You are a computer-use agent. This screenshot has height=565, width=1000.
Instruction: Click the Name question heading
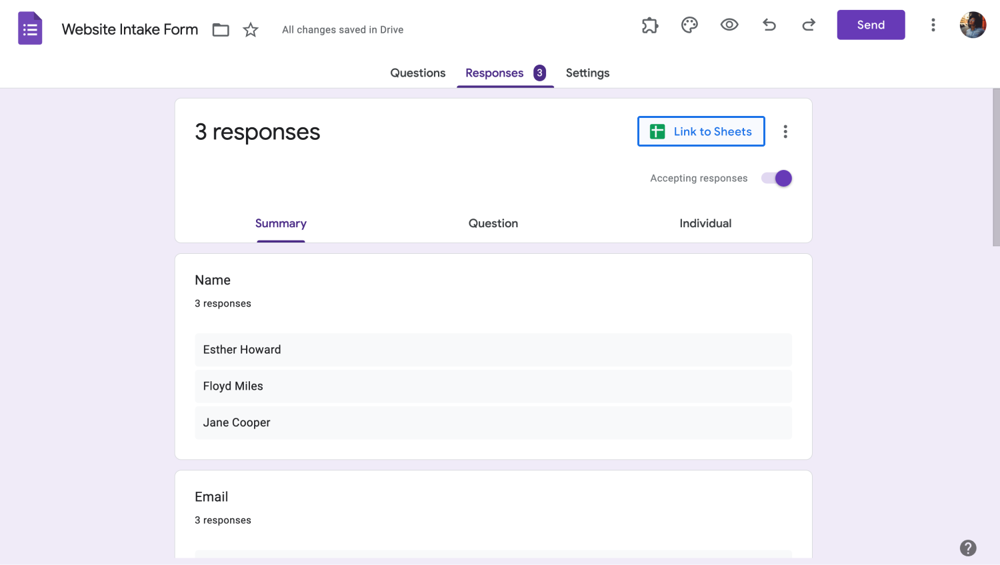[x=212, y=280]
